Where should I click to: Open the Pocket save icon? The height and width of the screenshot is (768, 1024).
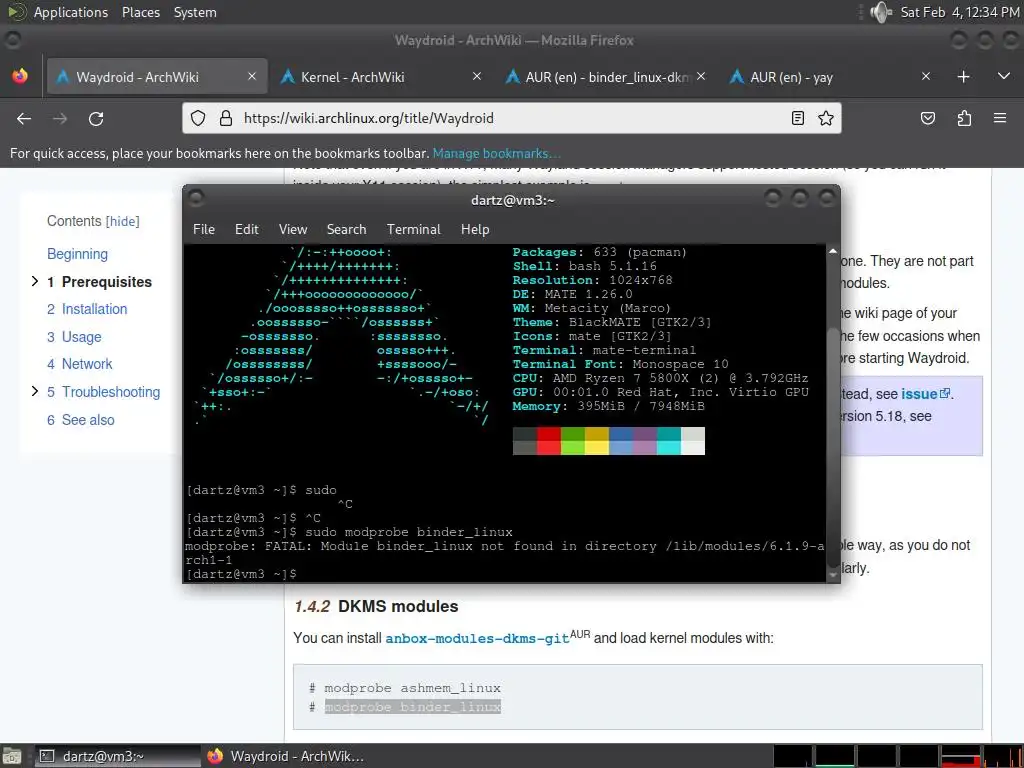927,118
